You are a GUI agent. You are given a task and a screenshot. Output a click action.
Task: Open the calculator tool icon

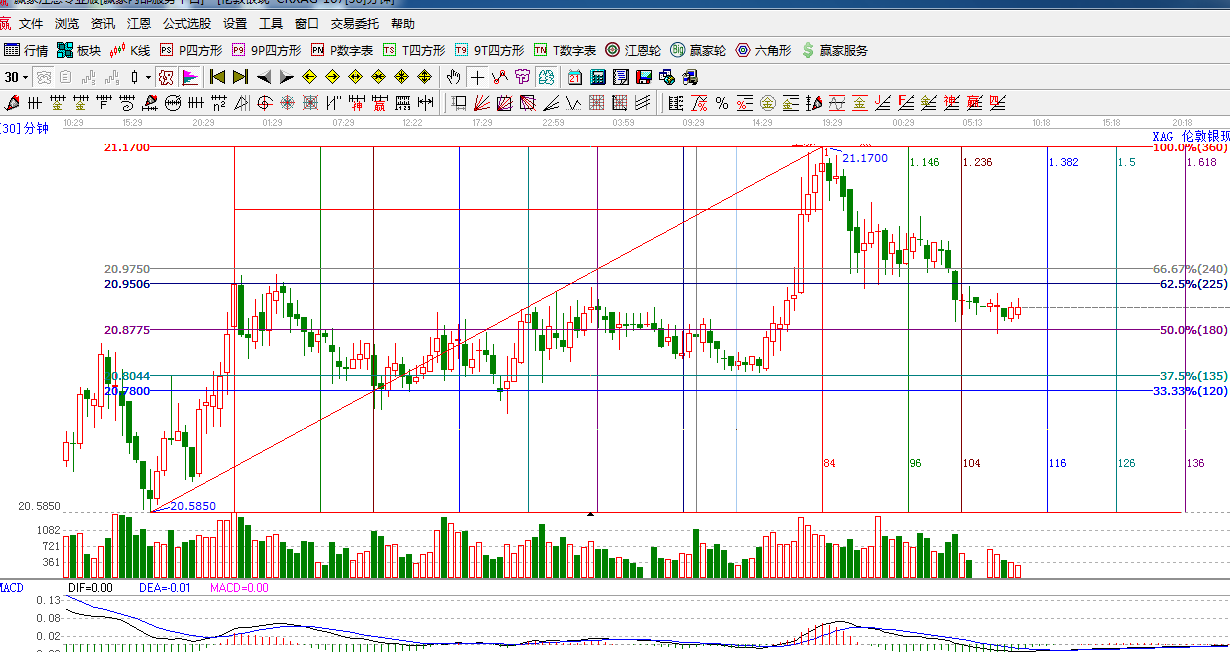pyautogui.click(x=598, y=77)
